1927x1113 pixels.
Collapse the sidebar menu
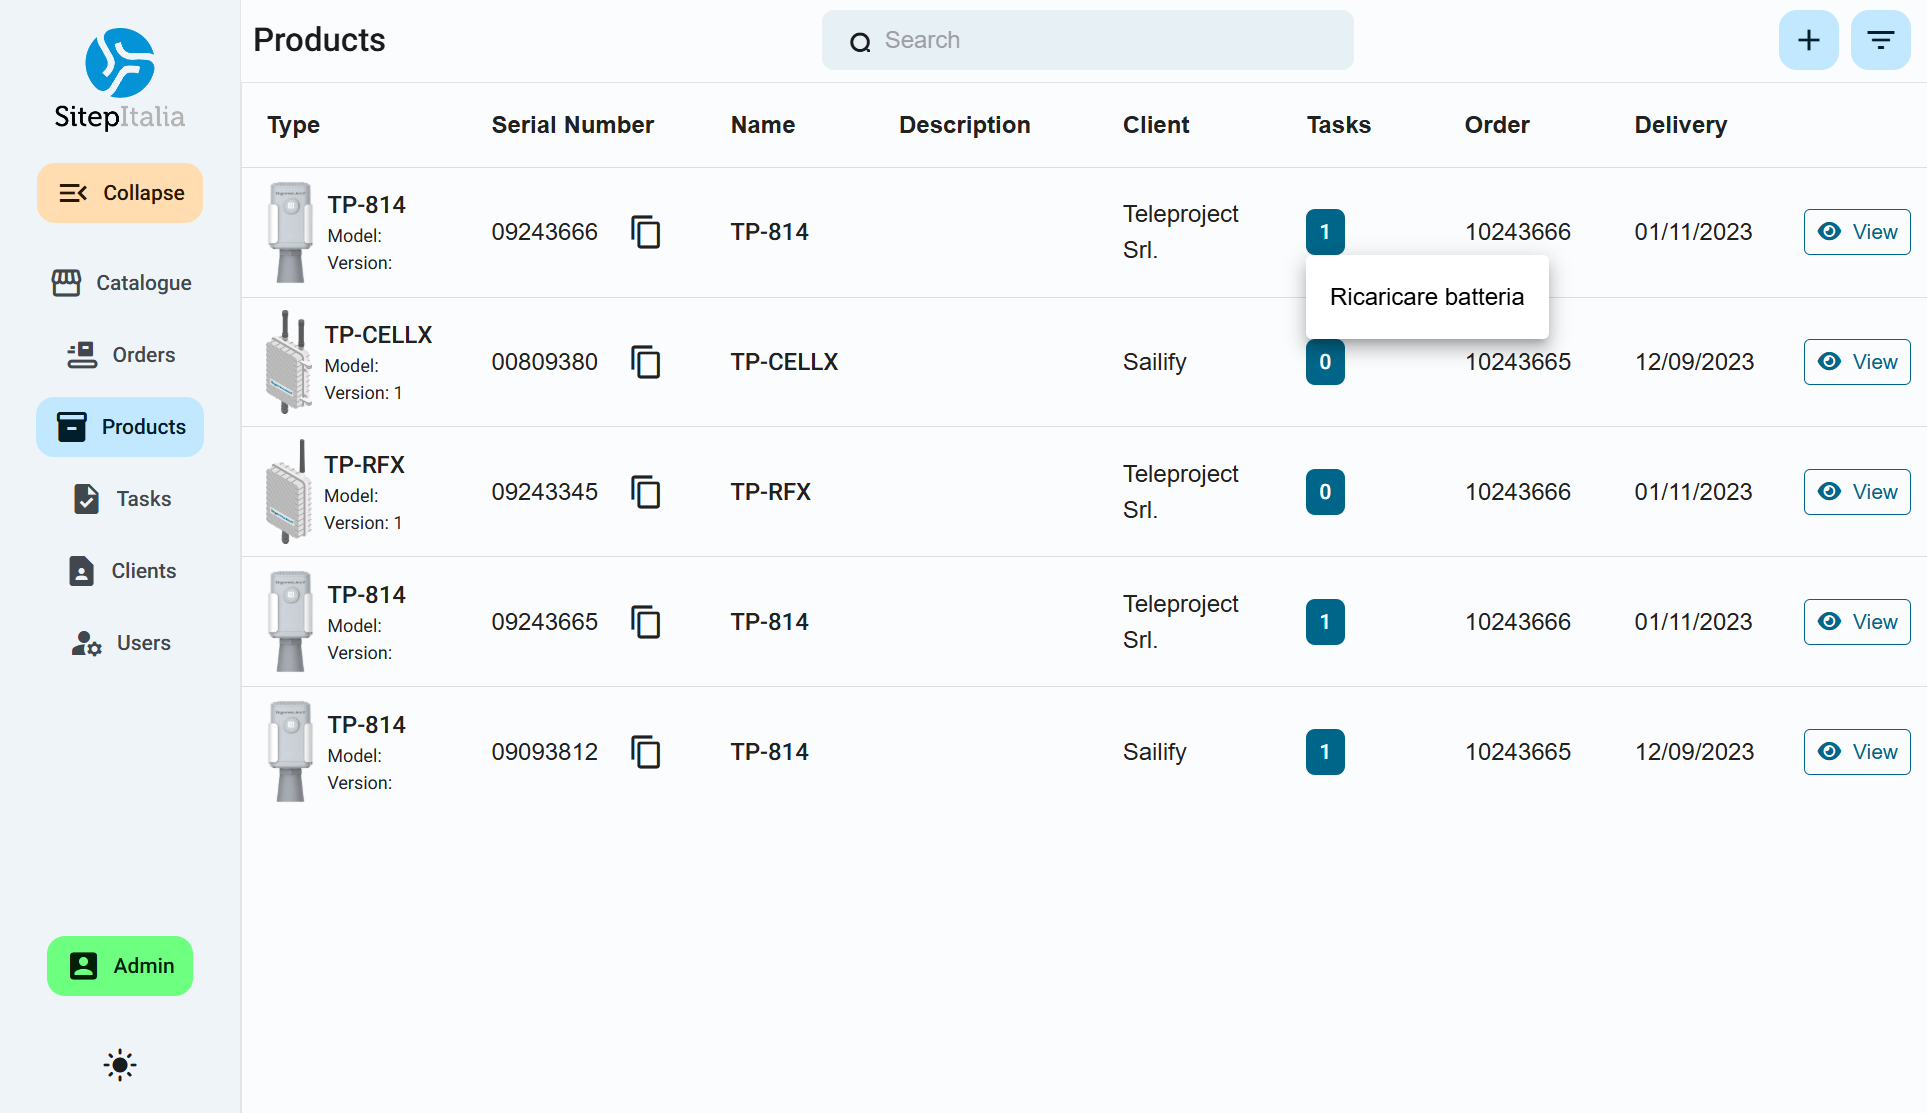click(x=120, y=193)
